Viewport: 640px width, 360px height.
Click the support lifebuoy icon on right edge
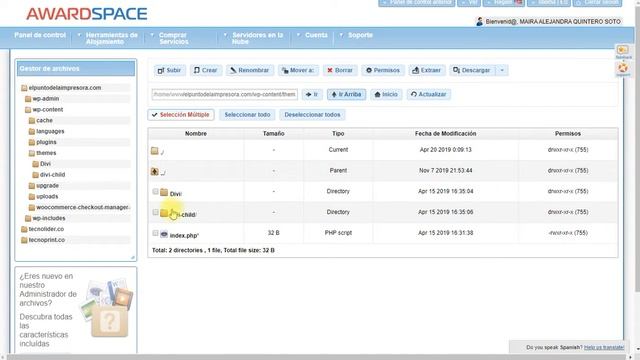coord(623,69)
